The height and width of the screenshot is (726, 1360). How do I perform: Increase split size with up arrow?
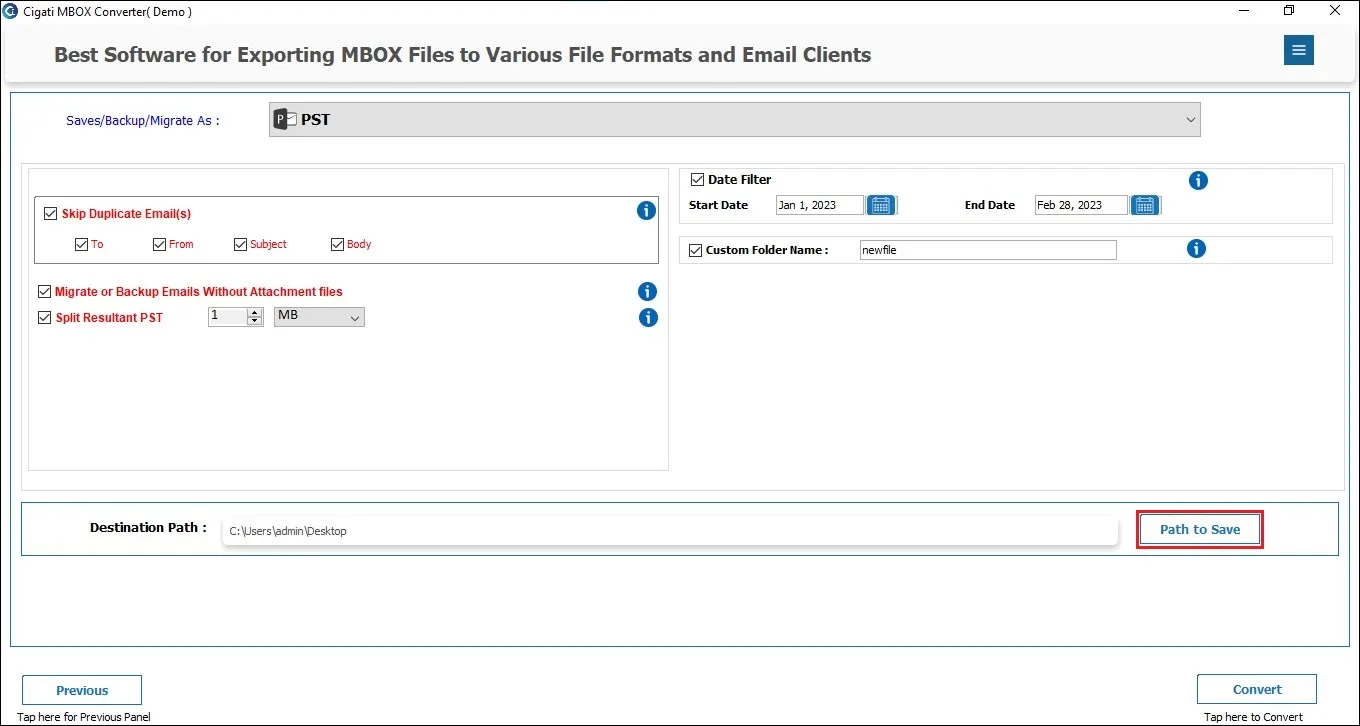click(254, 312)
